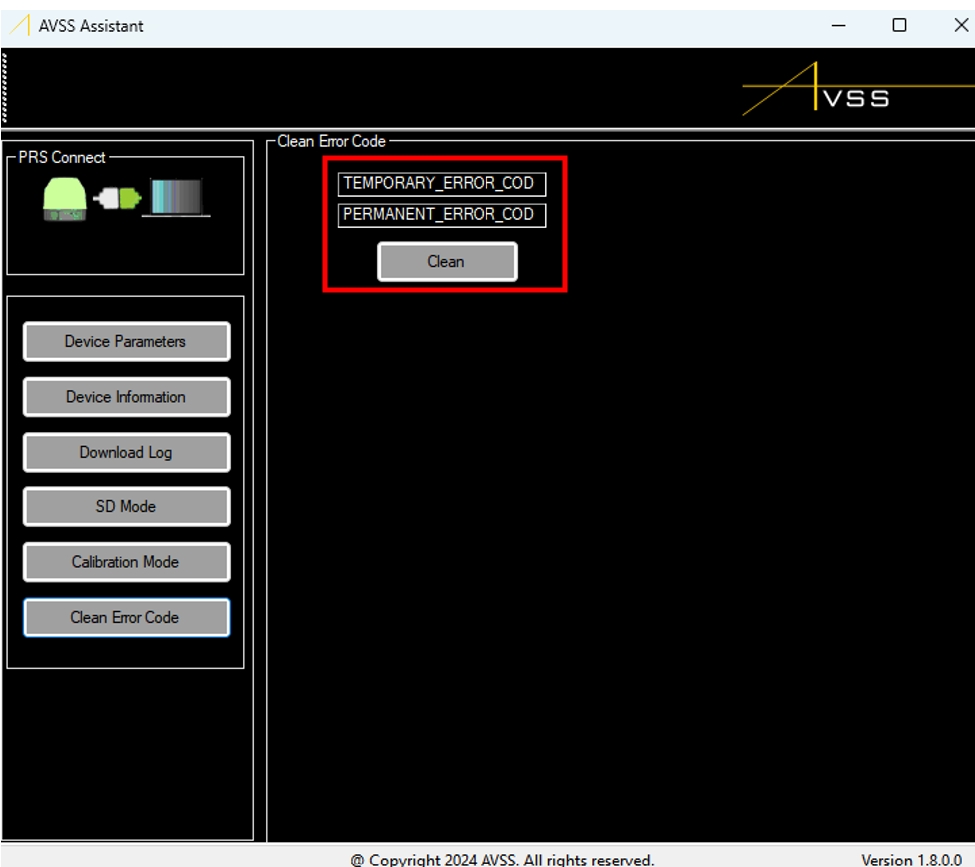Click the PERMANENT_ERROR_COD field
Screen dimensions: 975x867
coord(441,215)
